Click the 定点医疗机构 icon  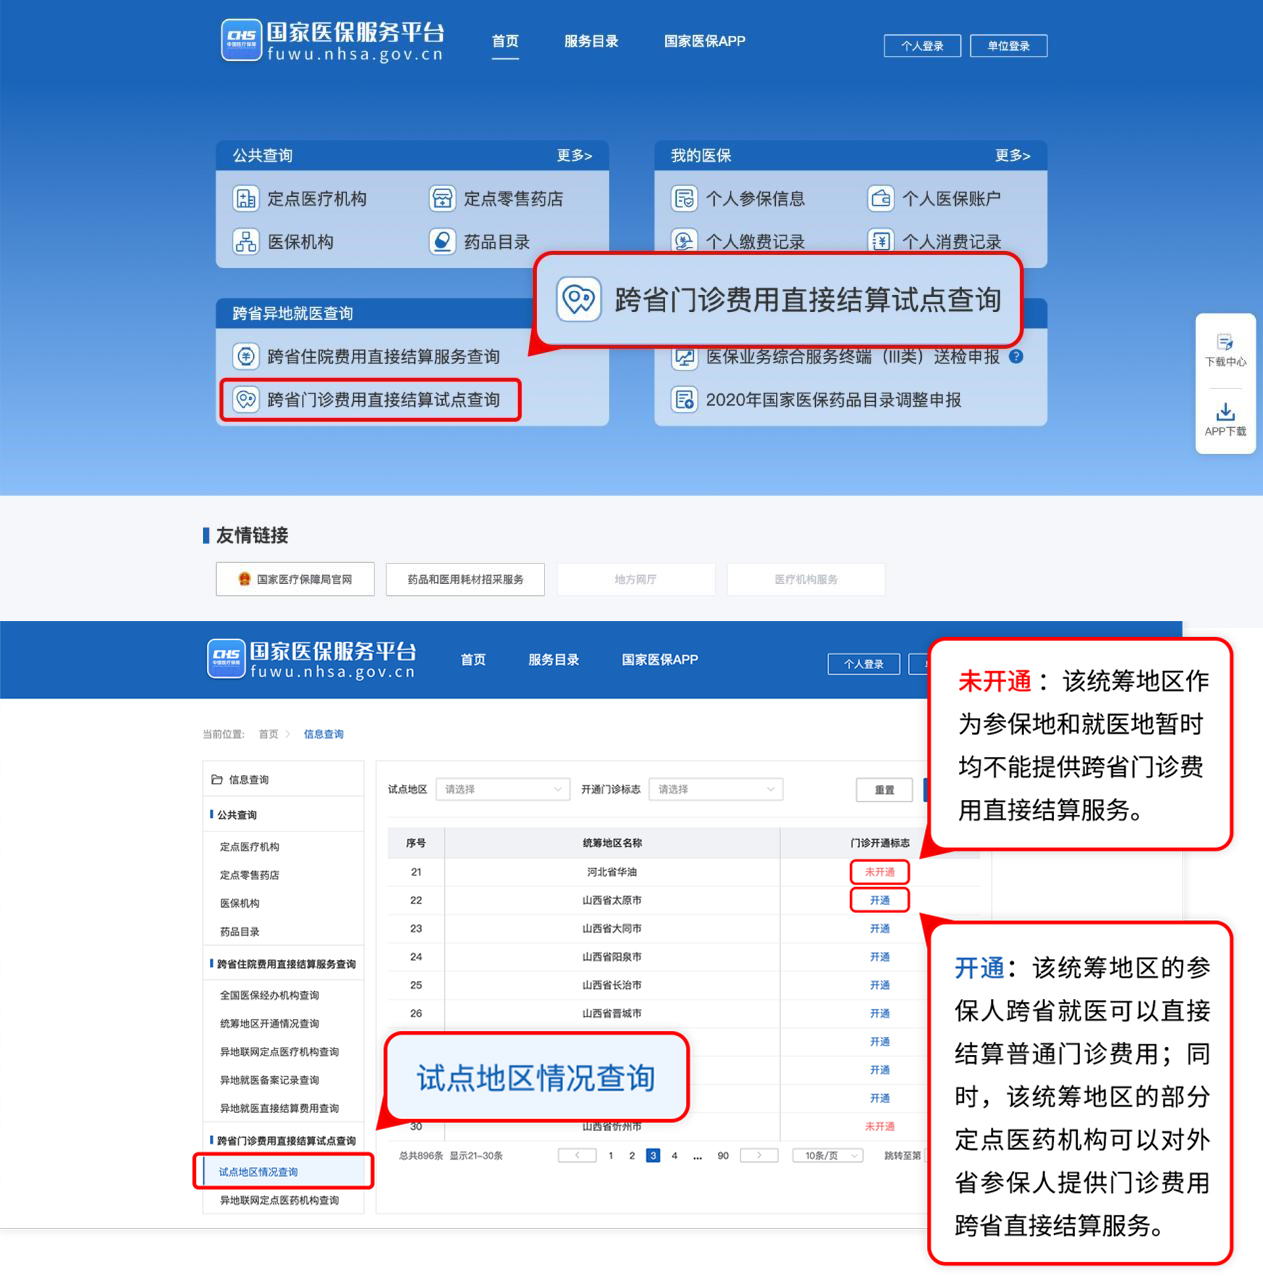246,198
